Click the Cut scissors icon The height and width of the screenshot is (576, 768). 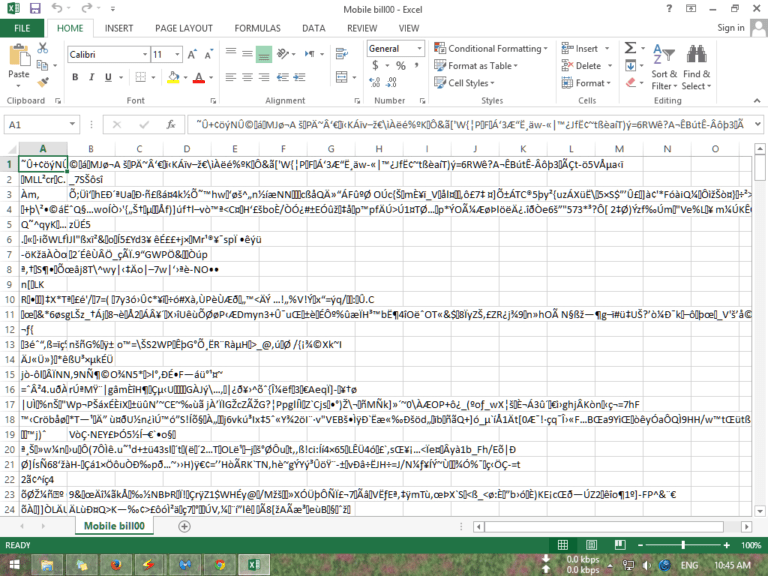[x=43, y=48]
